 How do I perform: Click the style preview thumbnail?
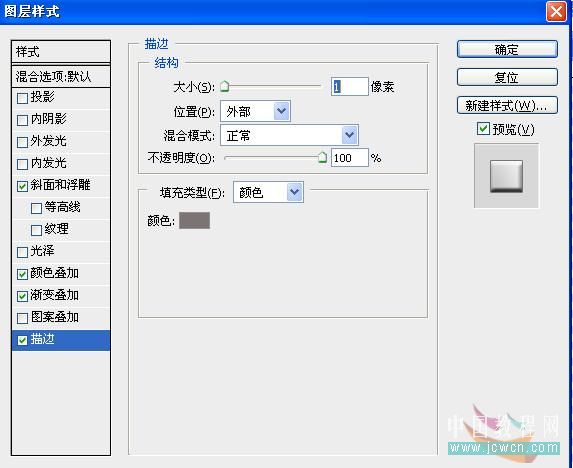click(x=506, y=176)
